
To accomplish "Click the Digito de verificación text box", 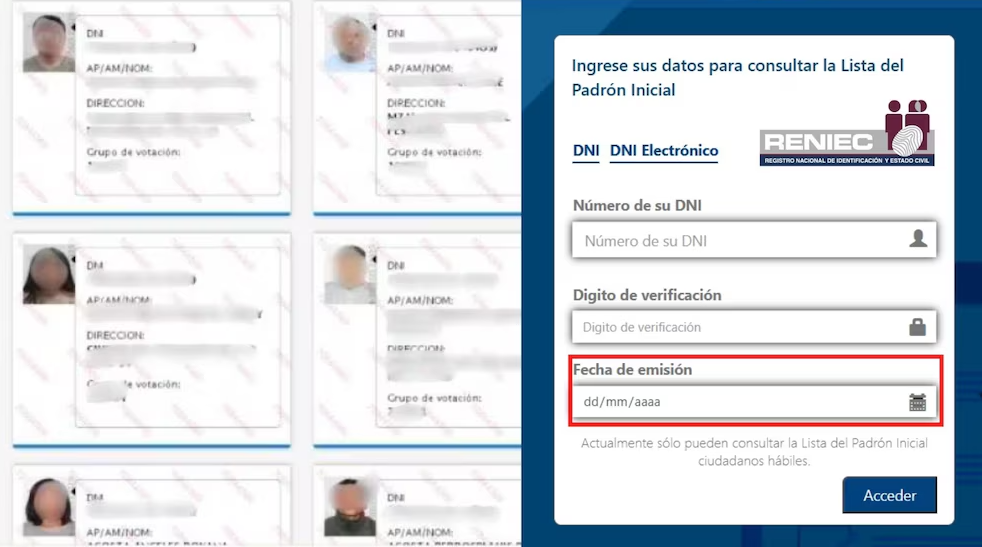I will [x=740, y=327].
